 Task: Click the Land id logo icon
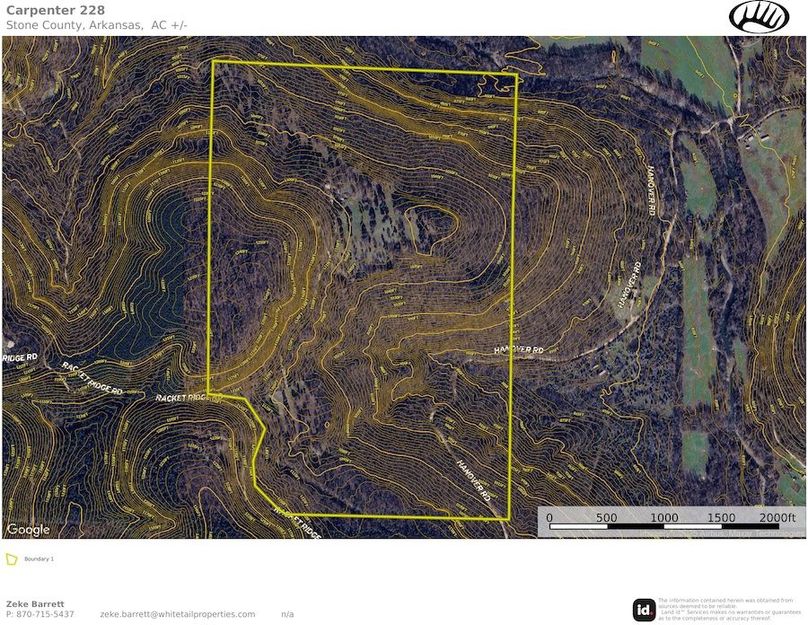click(x=644, y=610)
